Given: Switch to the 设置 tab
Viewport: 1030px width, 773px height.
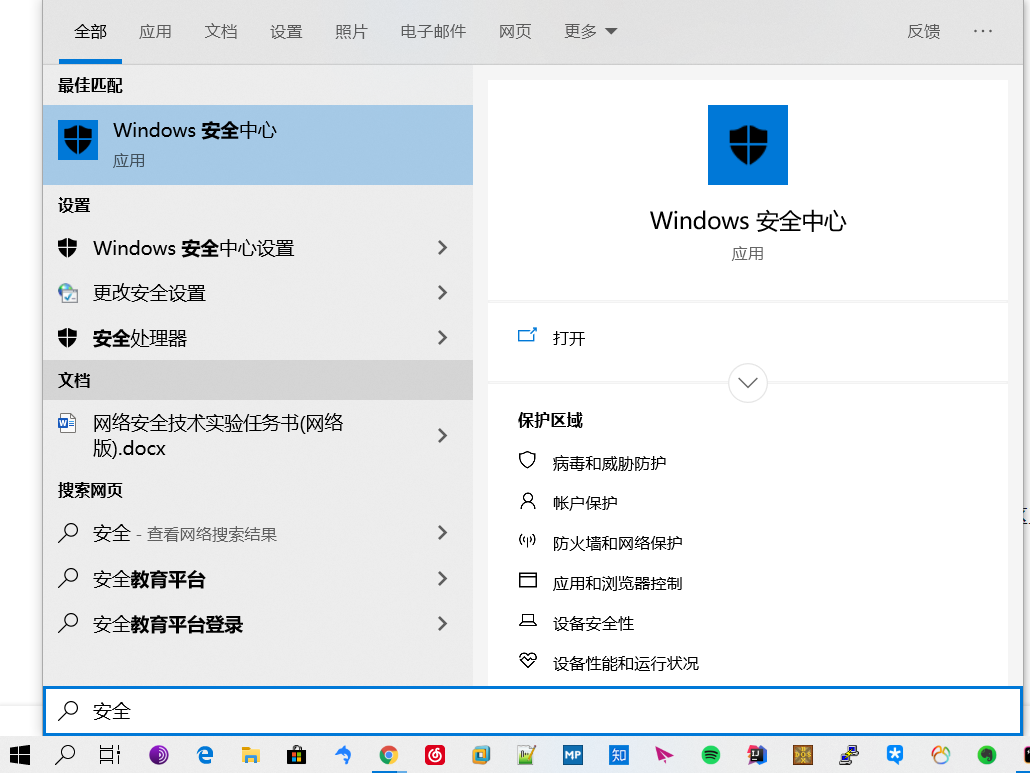Looking at the screenshot, I should 286,31.
